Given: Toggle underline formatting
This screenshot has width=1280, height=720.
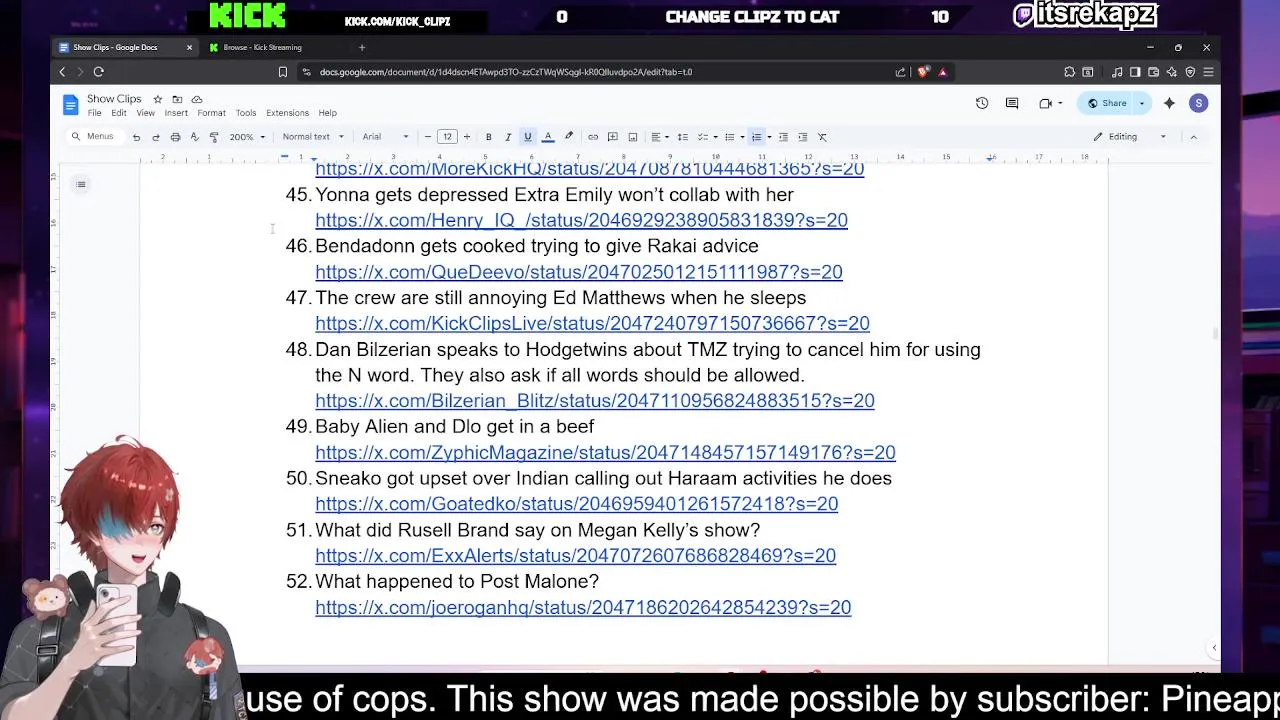Looking at the screenshot, I should click(x=527, y=137).
